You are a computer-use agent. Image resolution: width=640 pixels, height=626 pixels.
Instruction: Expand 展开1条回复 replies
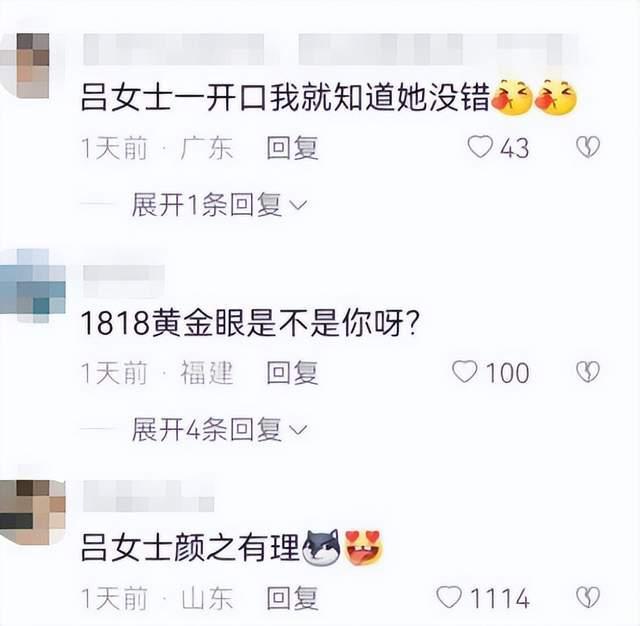pyautogui.click(x=219, y=205)
